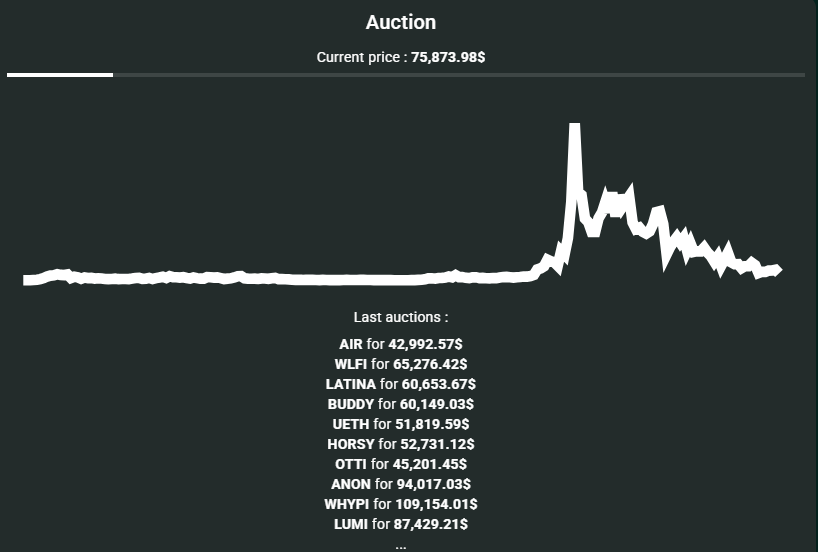The height and width of the screenshot is (552, 818).
Task: Select the UETH for 51,819.59$ row
Action: click(x=400, y=424)
